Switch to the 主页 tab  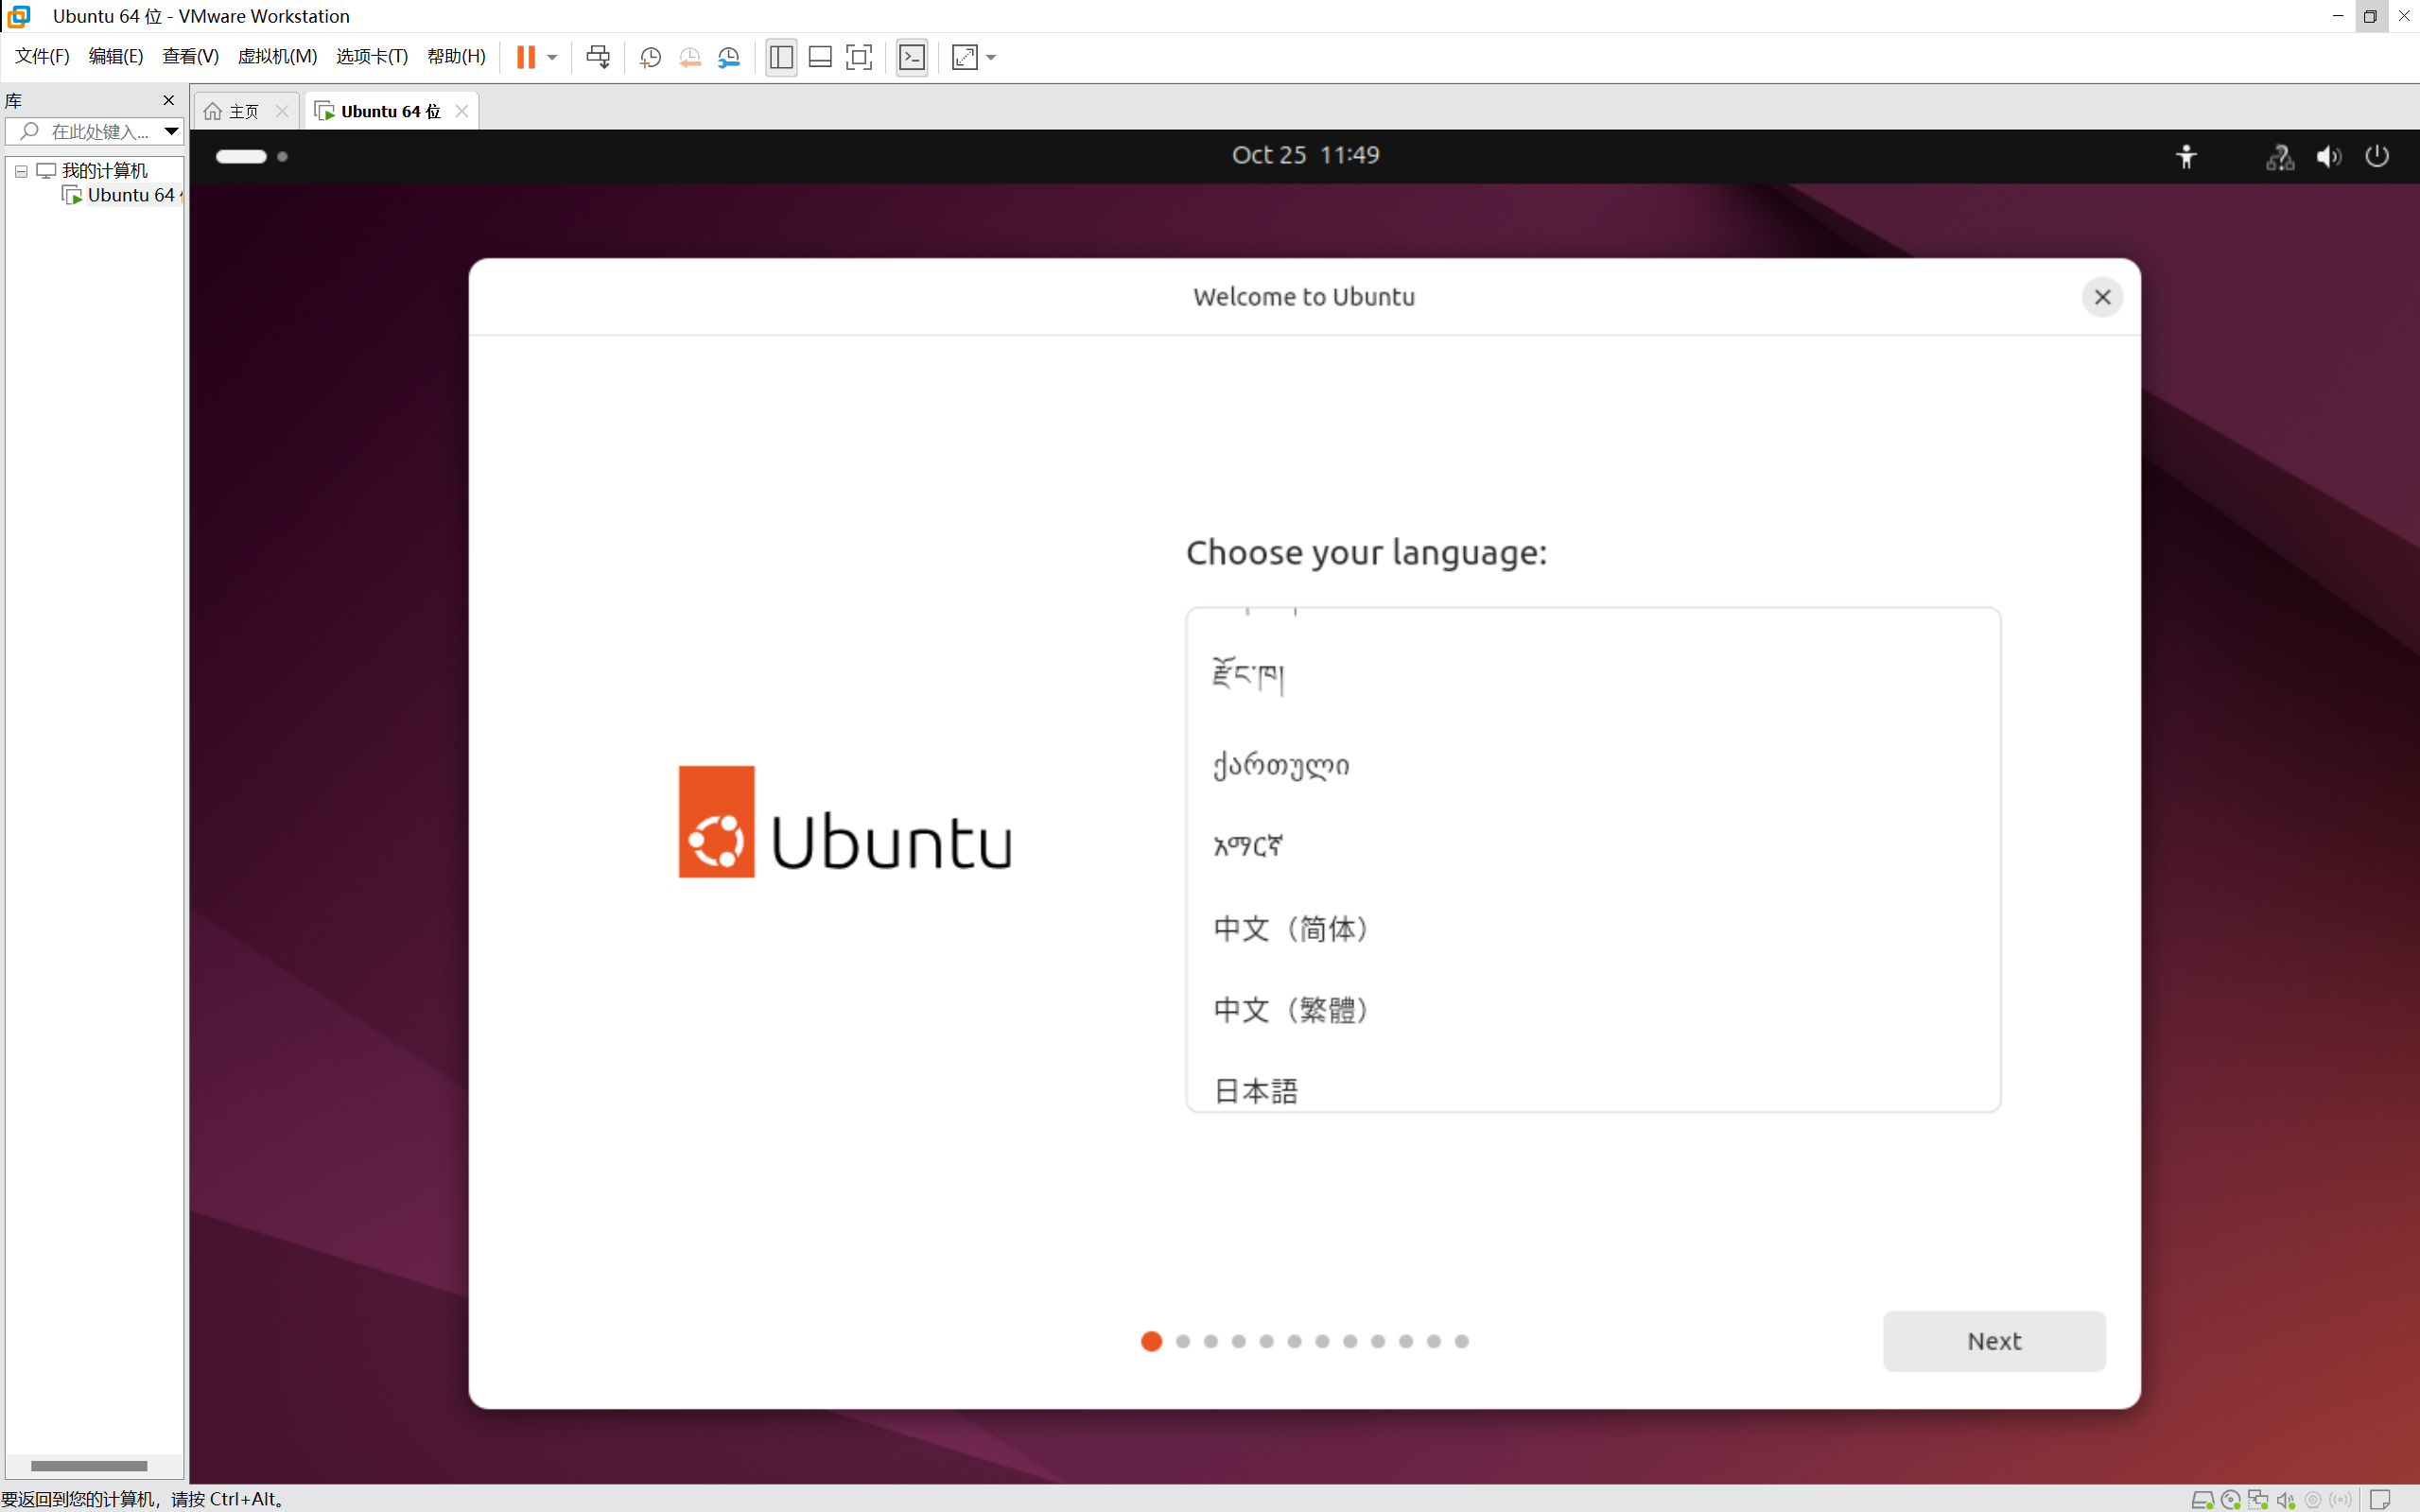coord(243,111)
